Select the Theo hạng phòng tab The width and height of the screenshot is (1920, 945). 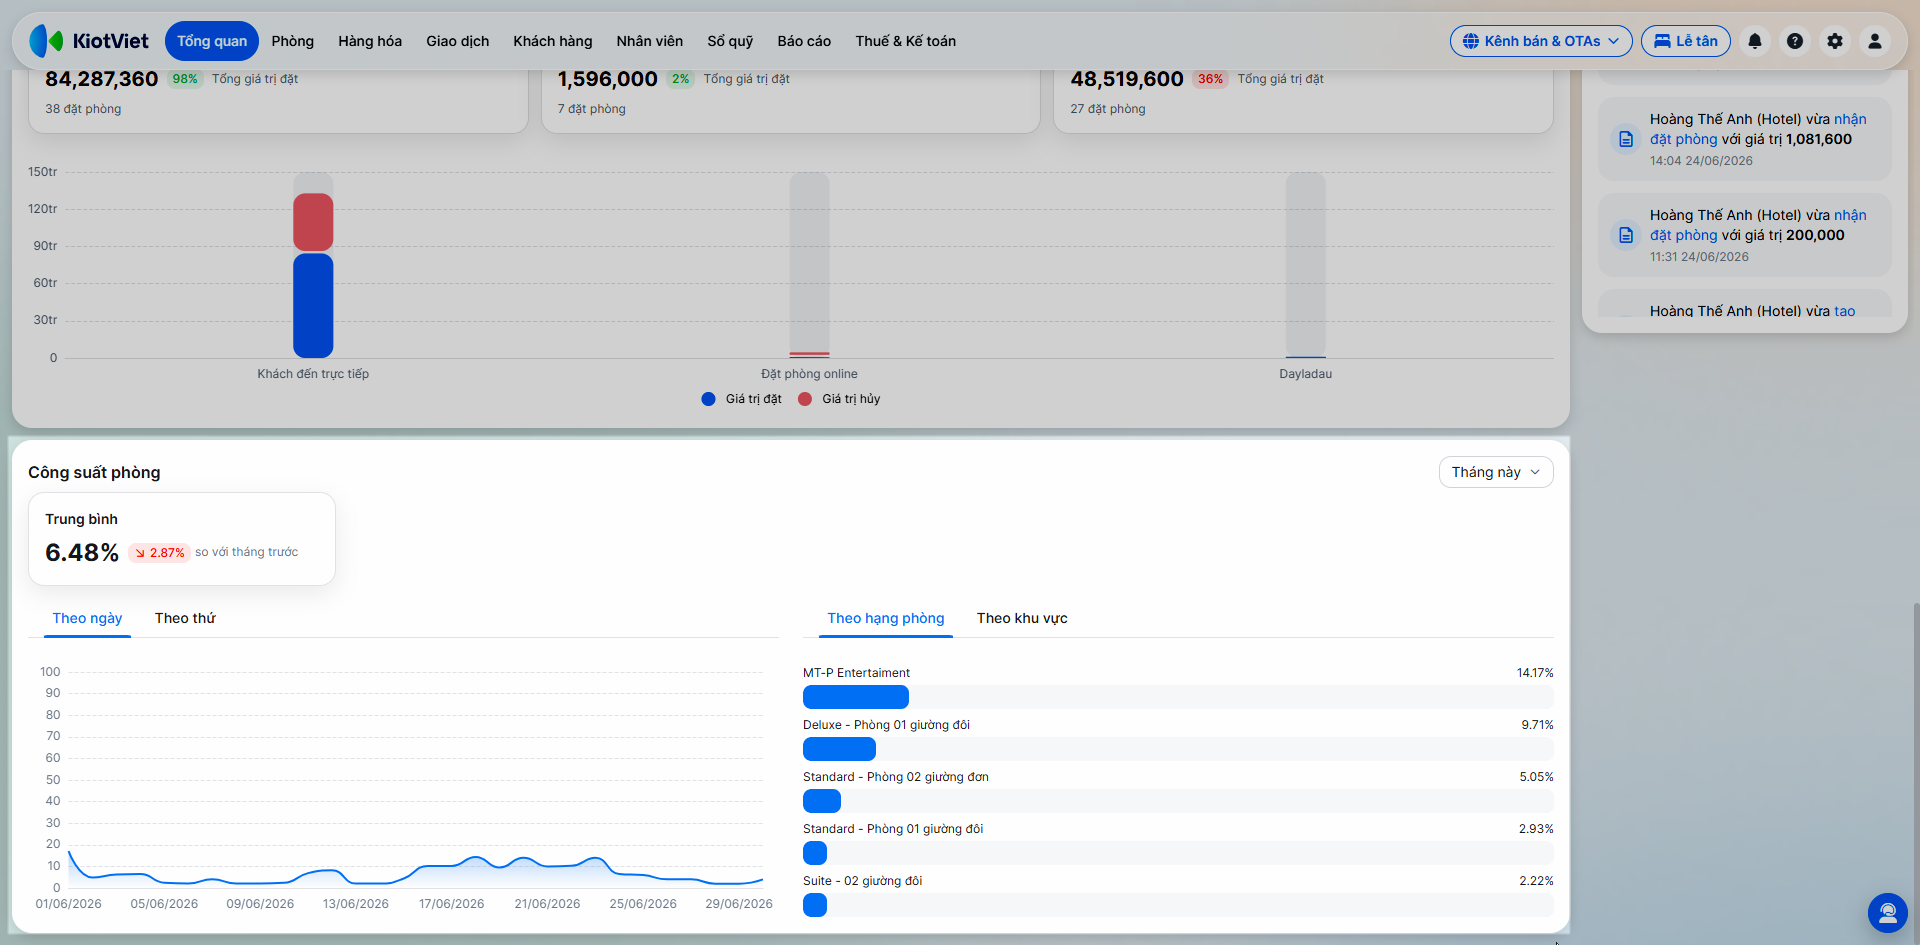point(886,618)
